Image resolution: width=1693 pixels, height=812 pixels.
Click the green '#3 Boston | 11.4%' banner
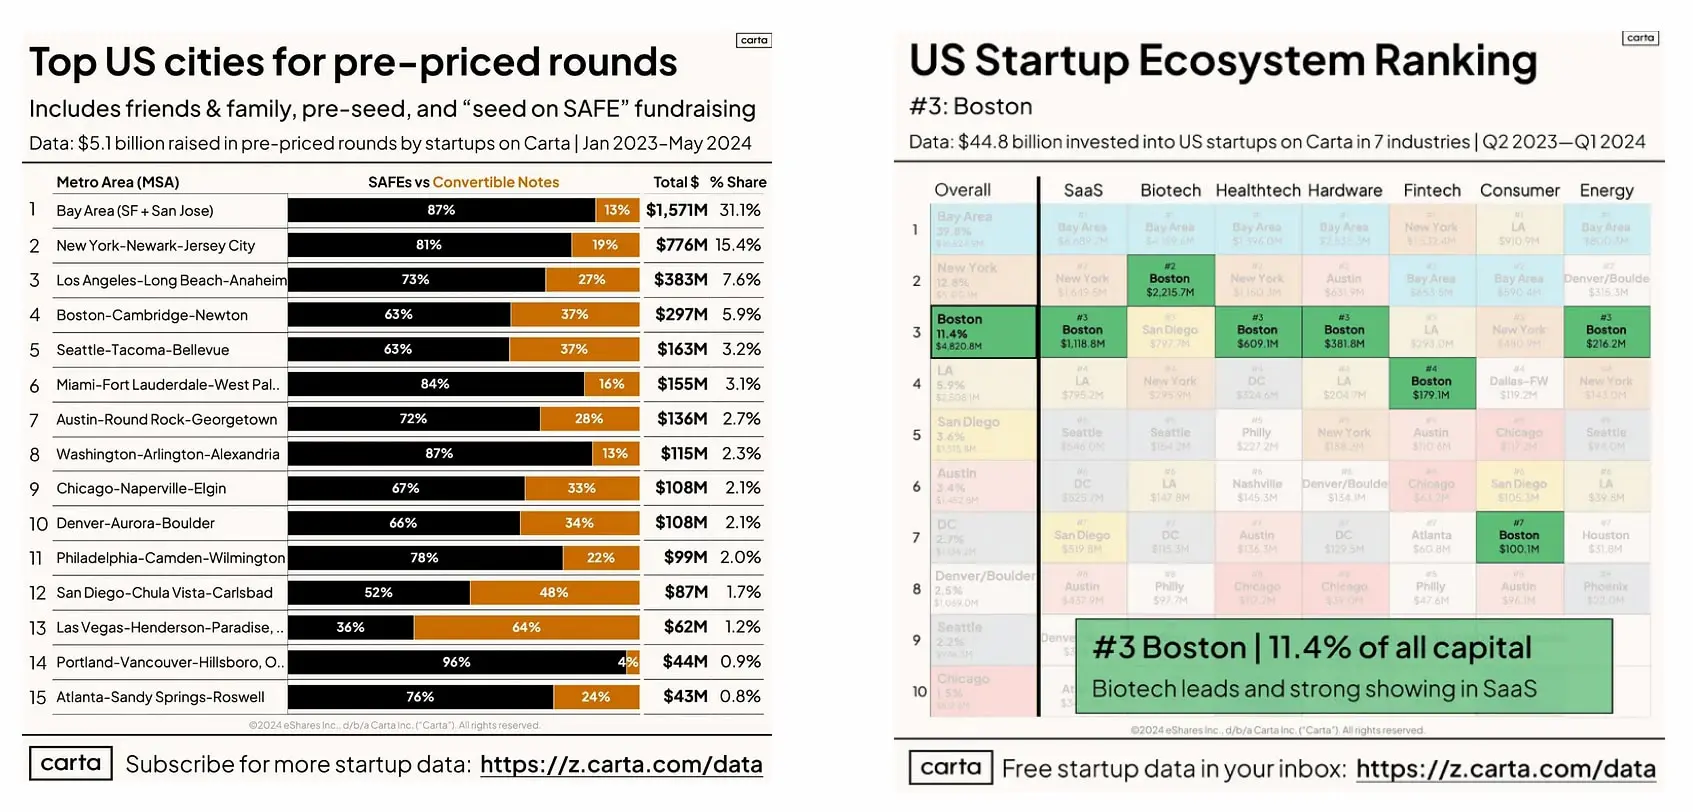tap(1343, 666)
